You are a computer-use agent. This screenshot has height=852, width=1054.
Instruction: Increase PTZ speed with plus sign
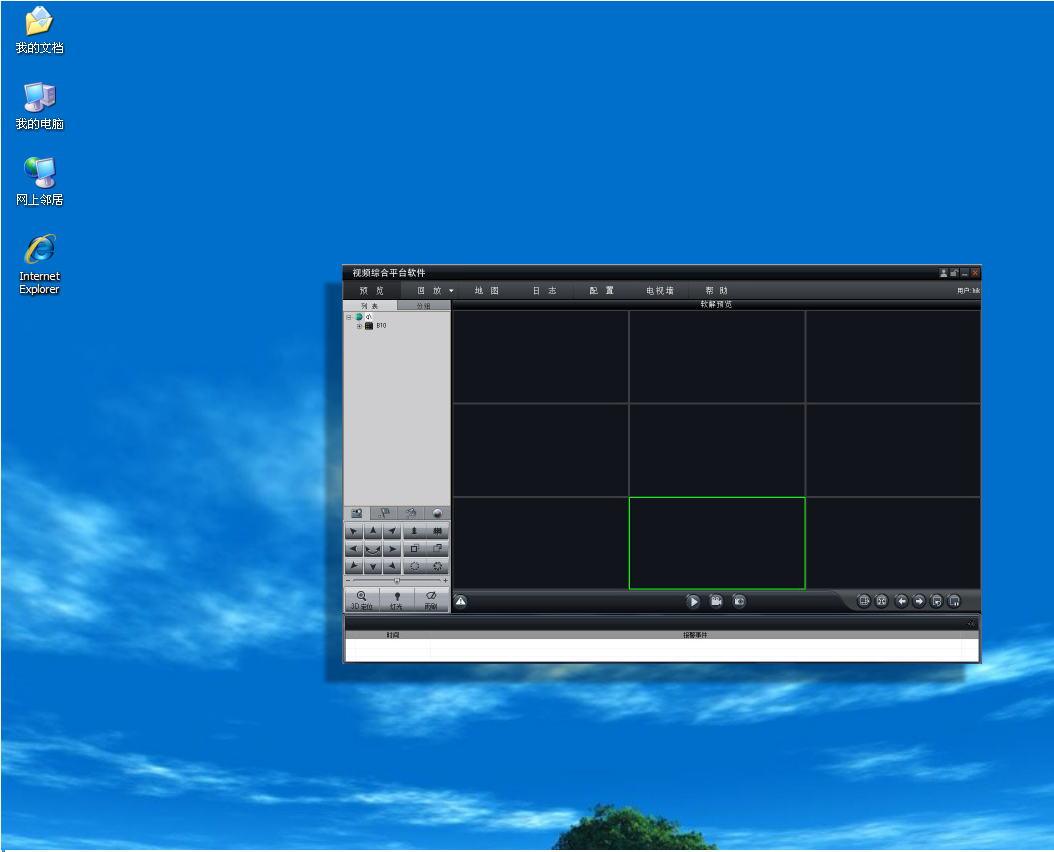click(445, 580)
